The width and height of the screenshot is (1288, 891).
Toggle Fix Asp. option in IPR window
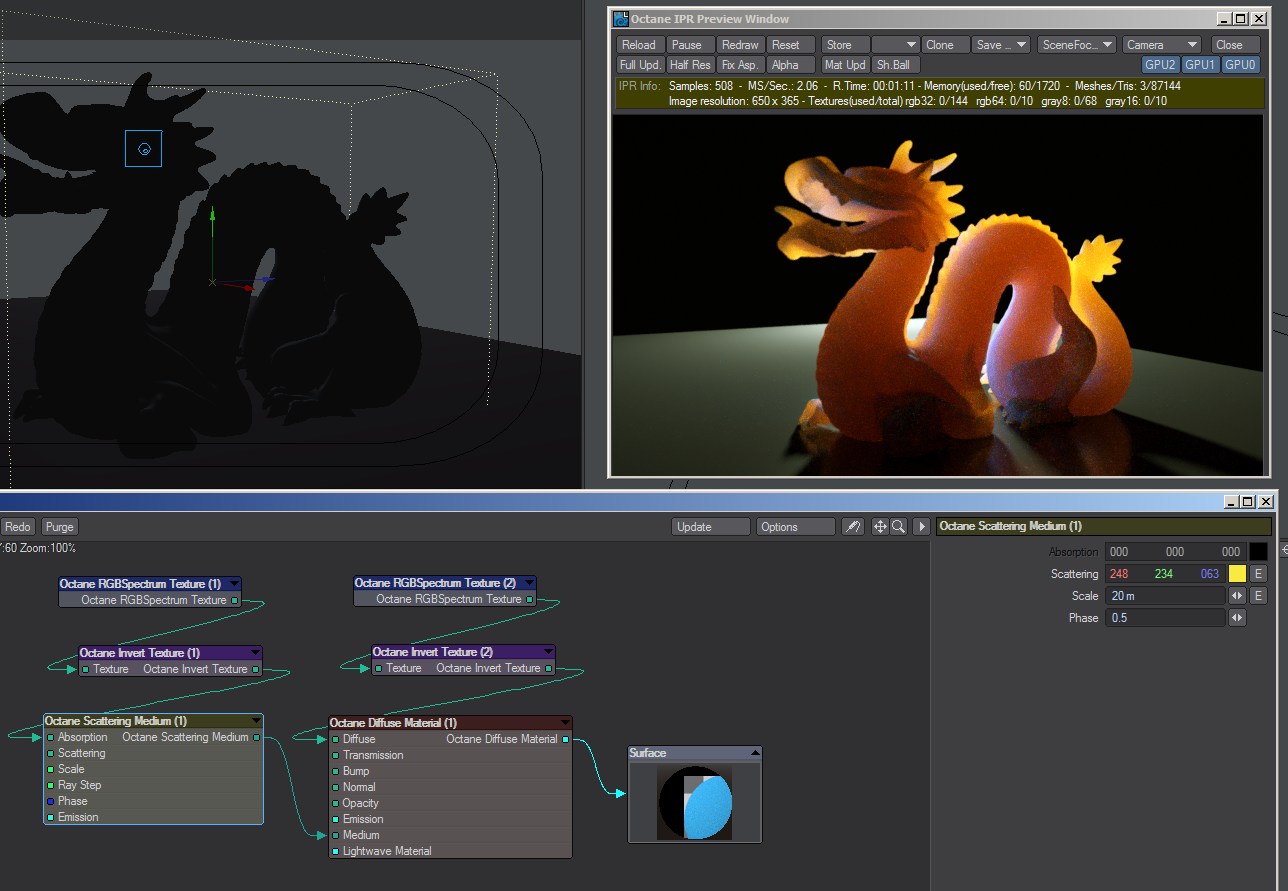741,65
